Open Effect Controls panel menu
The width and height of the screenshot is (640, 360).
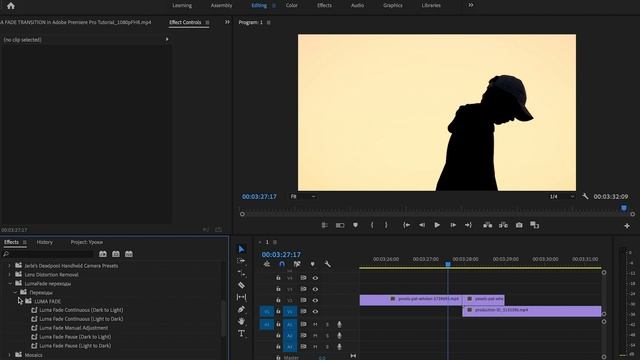[207, 22]
